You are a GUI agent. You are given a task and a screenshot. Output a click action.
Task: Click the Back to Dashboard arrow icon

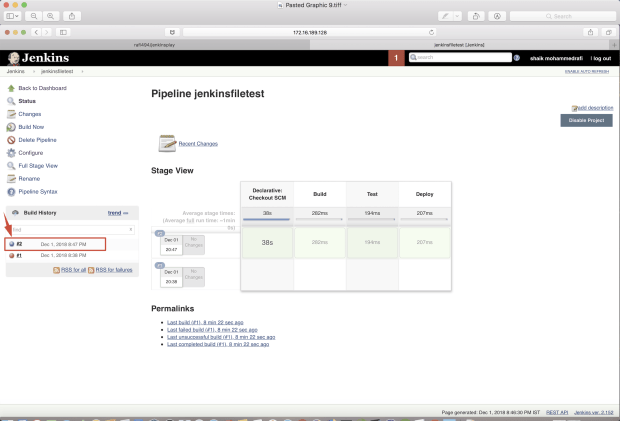pos(11,88)
